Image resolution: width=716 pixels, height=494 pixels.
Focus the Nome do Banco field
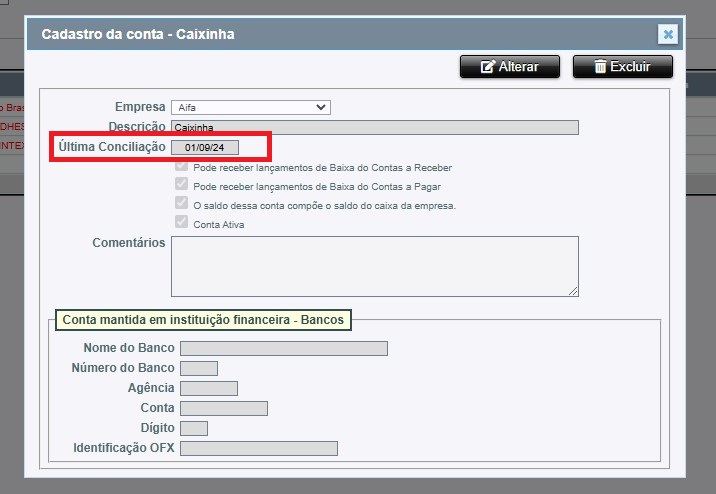coord(283,348)
